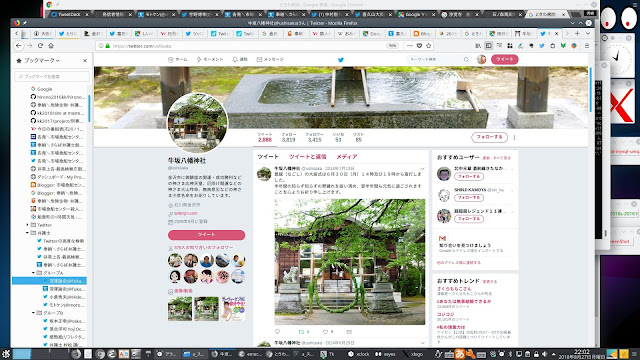Open Gmail contacts import link (他のアドレス帳)
The height and width of the screenshot is (360, 640).
tap(458, 262)
